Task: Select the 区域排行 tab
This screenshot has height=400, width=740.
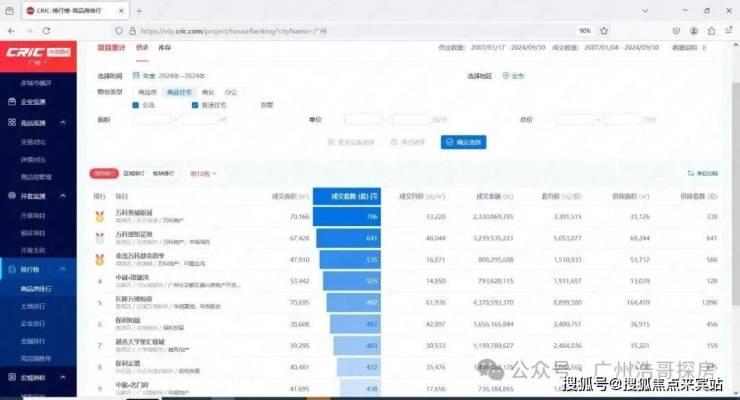Action: 134,173
